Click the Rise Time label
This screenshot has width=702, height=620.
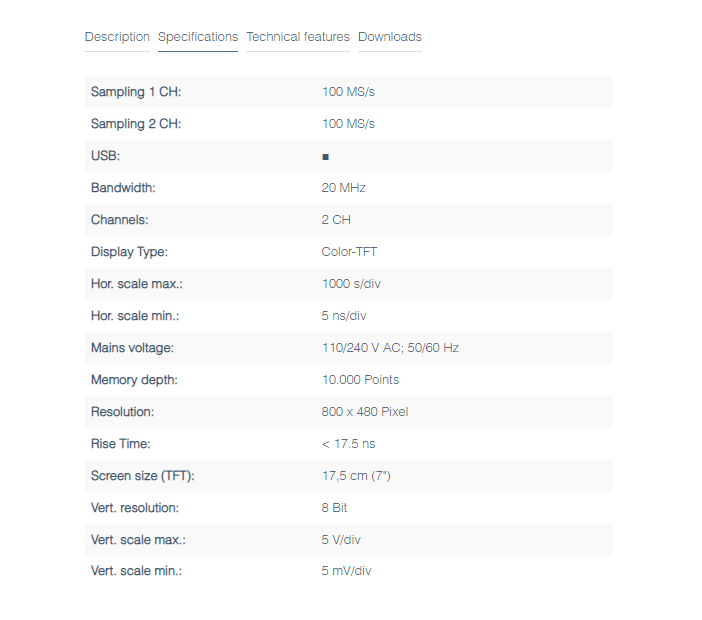click(121, 444)
